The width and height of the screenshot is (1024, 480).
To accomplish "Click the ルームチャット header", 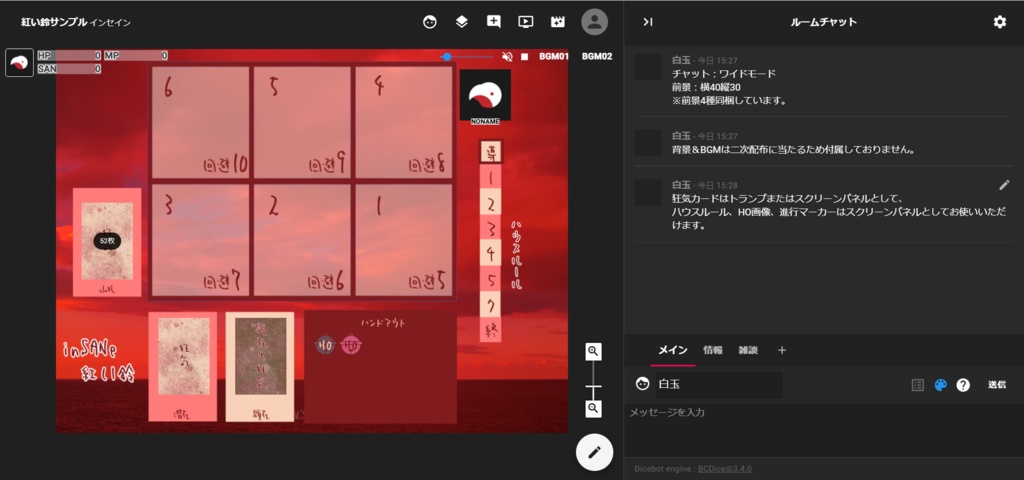I will point(823,22).
